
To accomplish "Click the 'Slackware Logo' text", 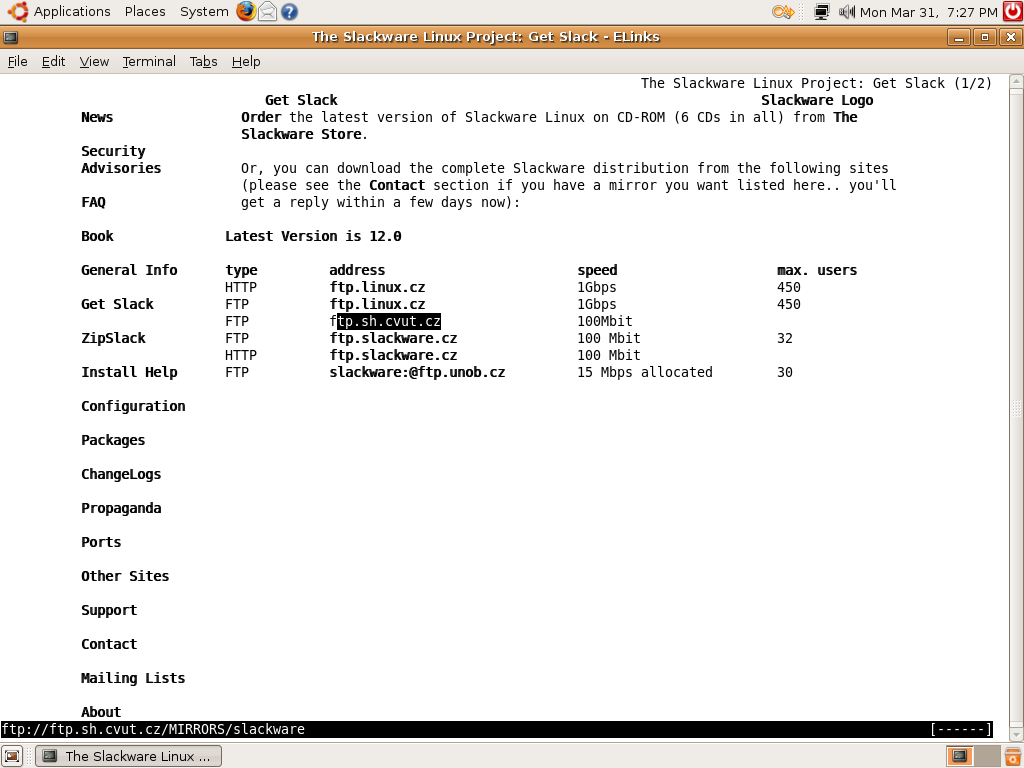I will [817, 101].
